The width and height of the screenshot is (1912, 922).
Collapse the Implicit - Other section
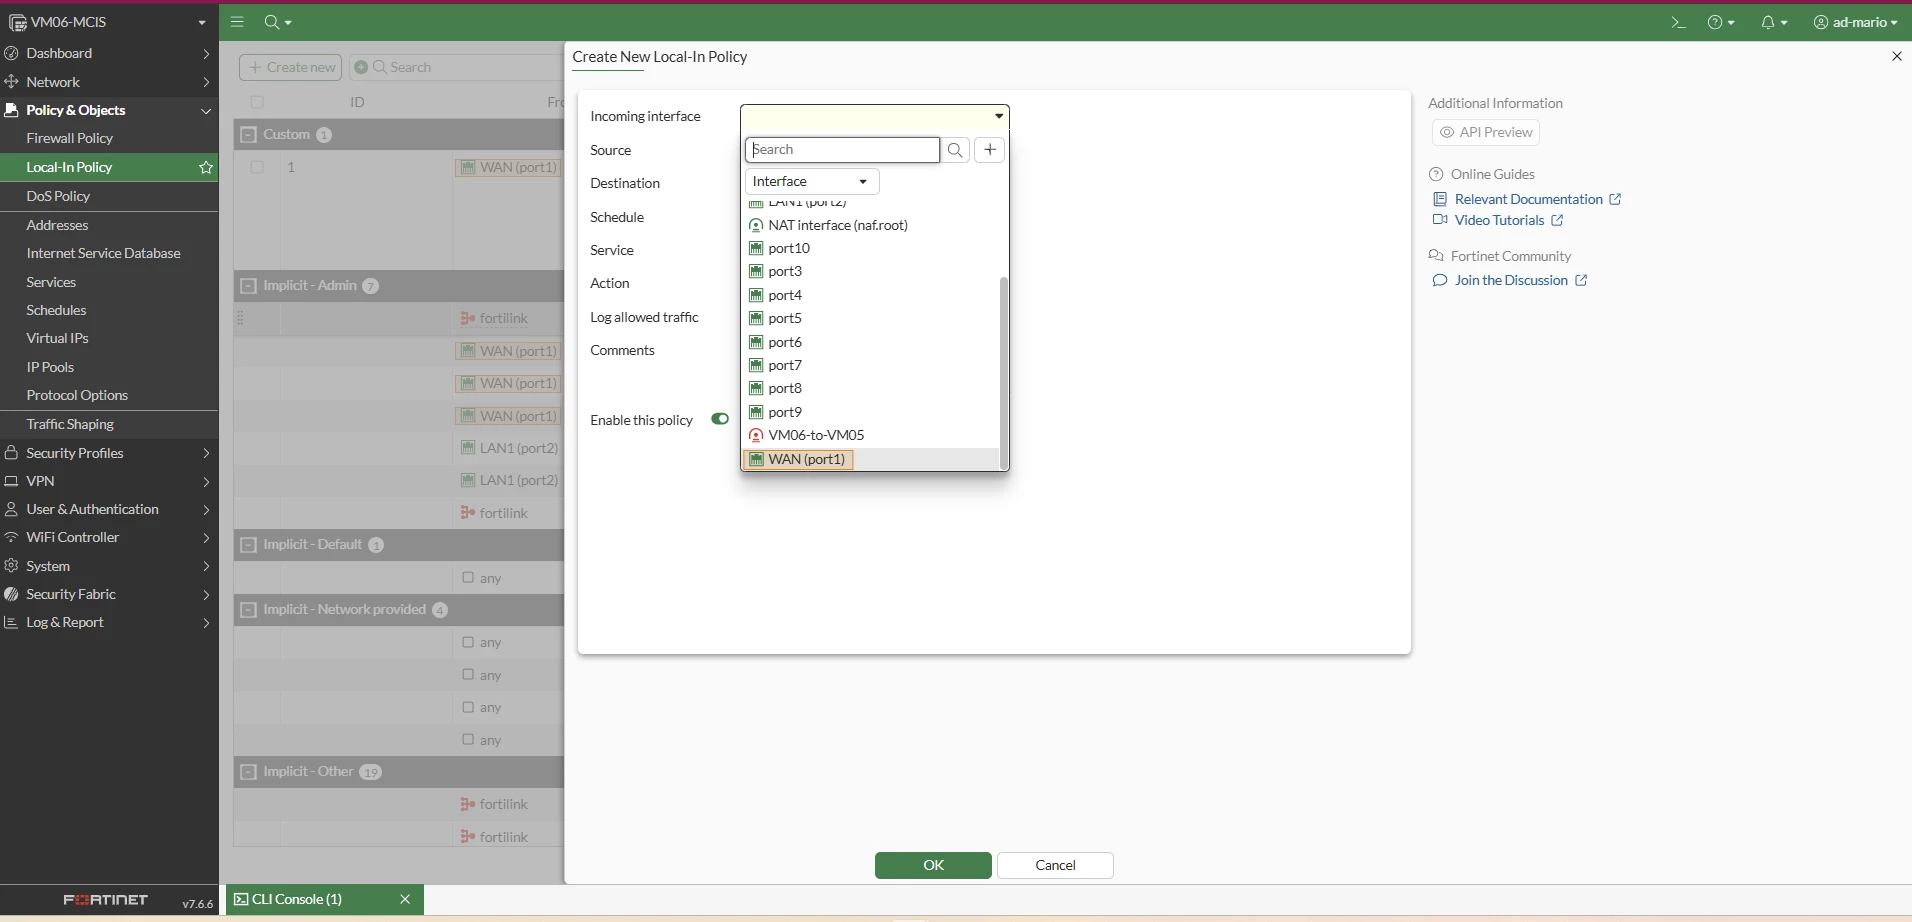click(x=248, y=772)
